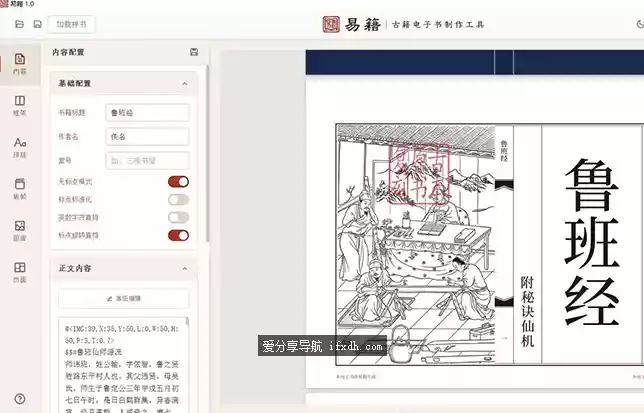The image size is (644, 413).
Task: Click the 附秘诀仙机 subtitle in preview
Action: 527,311
